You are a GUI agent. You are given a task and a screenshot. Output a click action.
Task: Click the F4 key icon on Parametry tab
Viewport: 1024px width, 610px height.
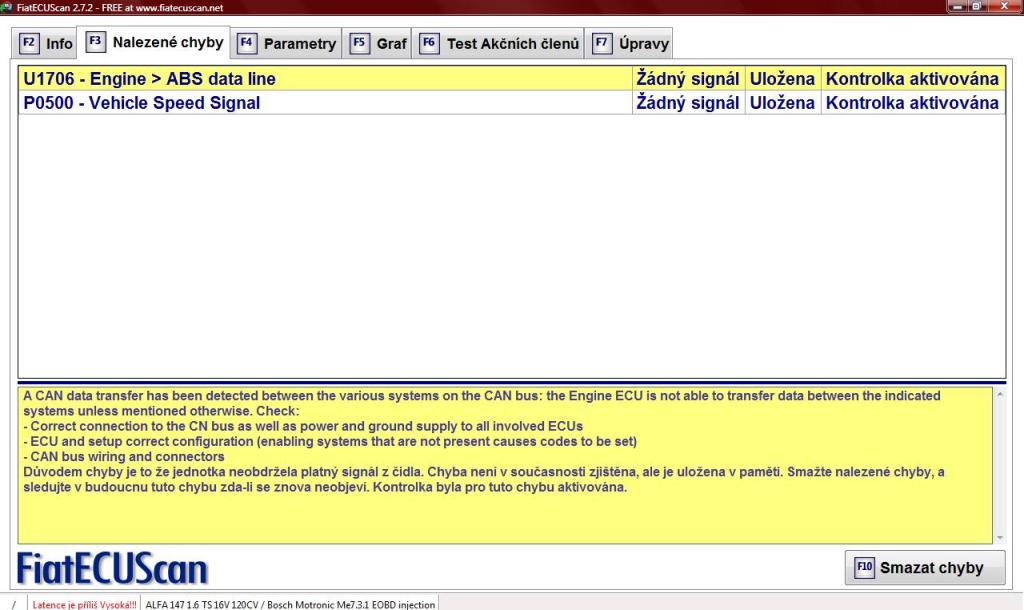click(x=246, y=44)
